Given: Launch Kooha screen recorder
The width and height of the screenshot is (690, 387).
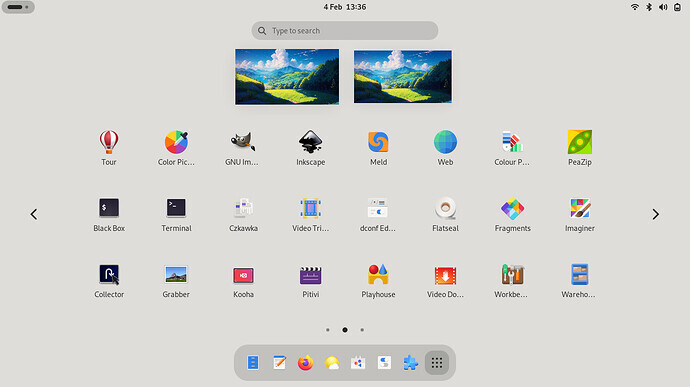Looking at the screenshot, I should click(x=243, y=281).
